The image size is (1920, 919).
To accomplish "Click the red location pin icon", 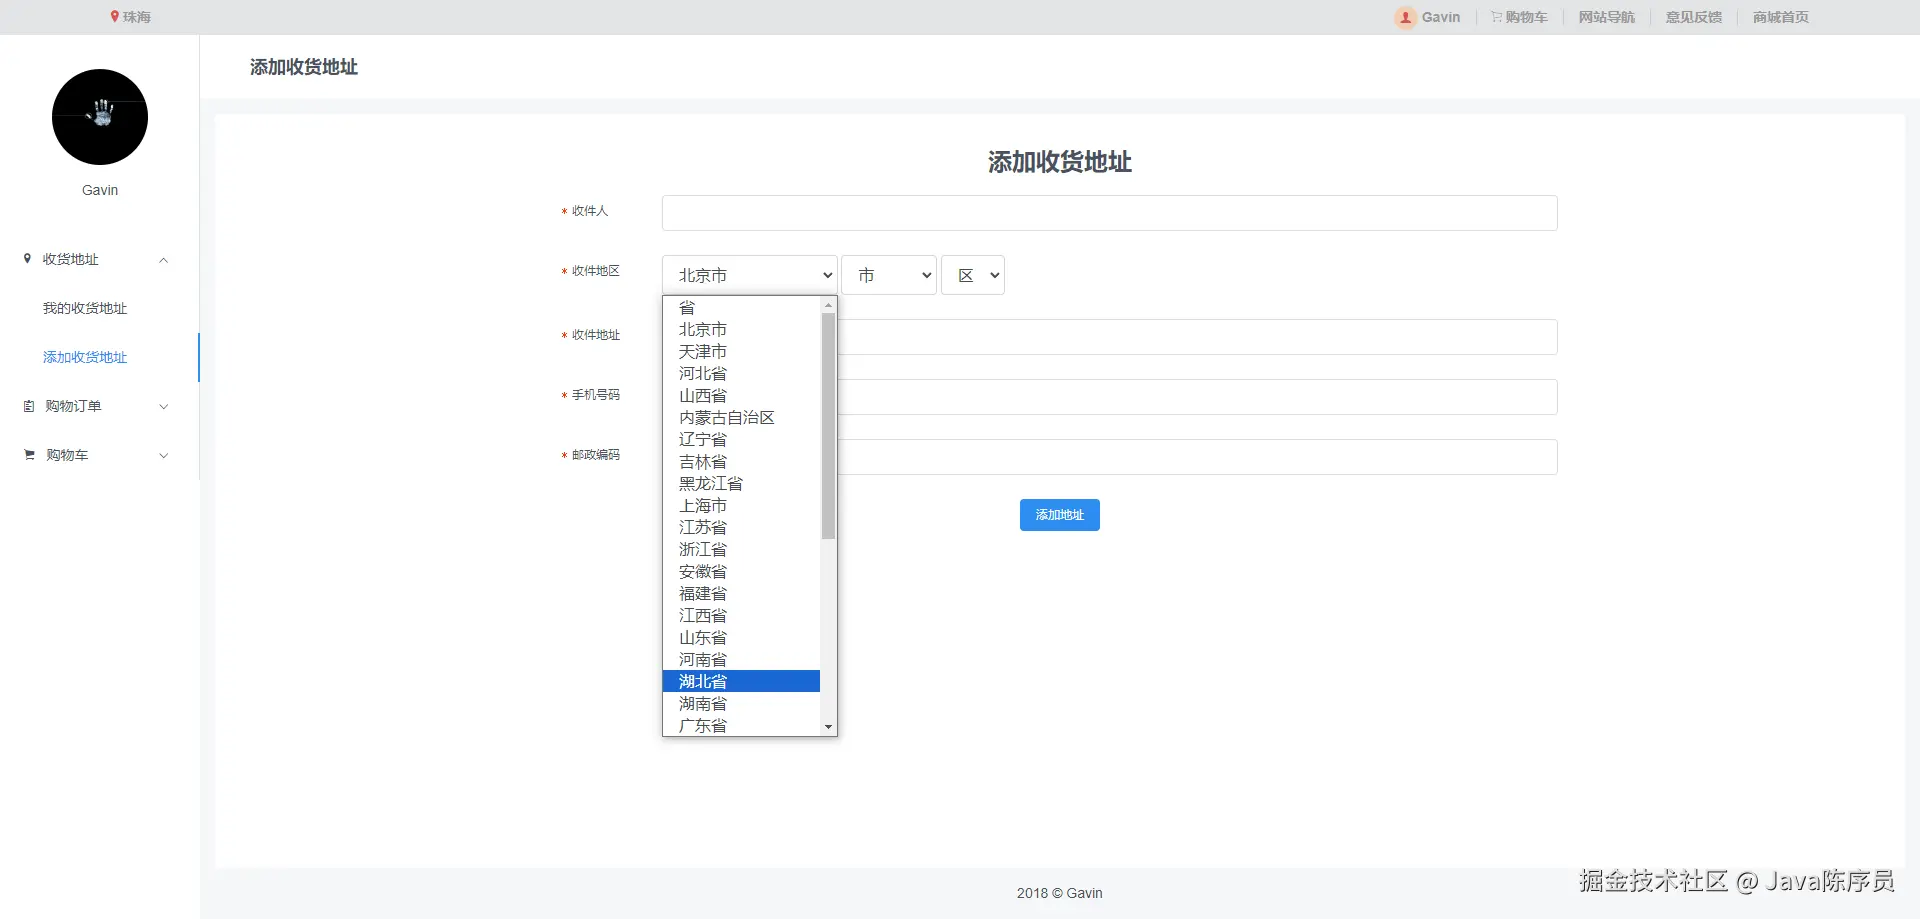I will pyautogui.click(x=115, y=17).
